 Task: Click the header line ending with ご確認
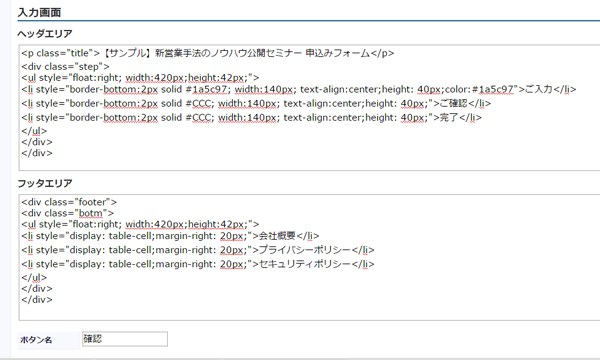pyautogui.click(x=256, y=103)
